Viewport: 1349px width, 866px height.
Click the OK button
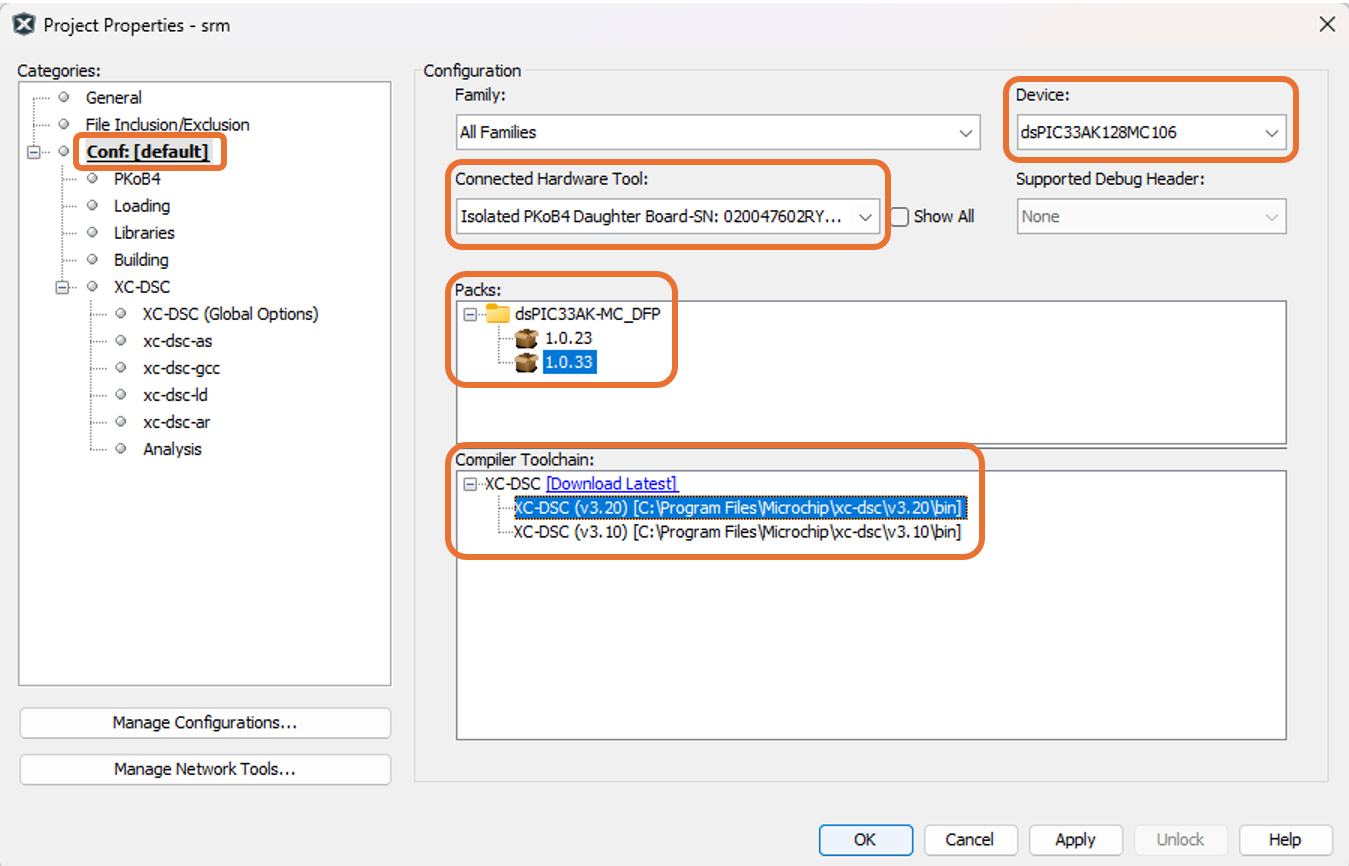point(865,840)
